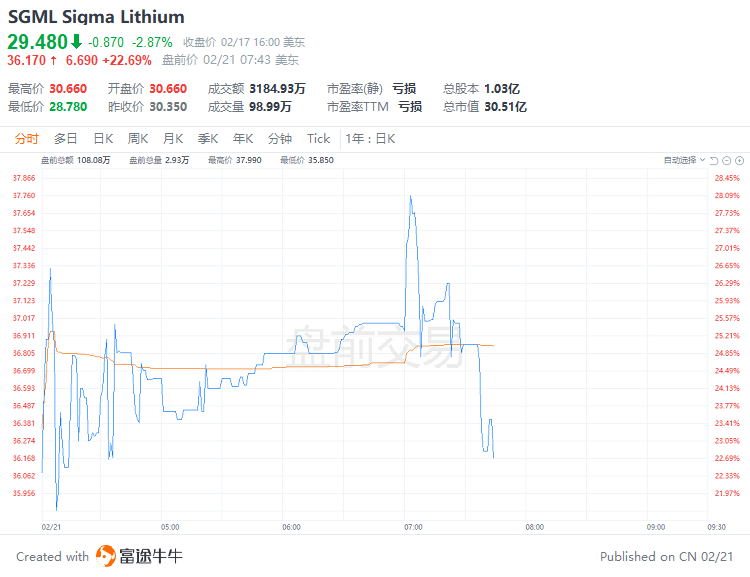Zoom in the chart with plus icon

coord(741,160)
